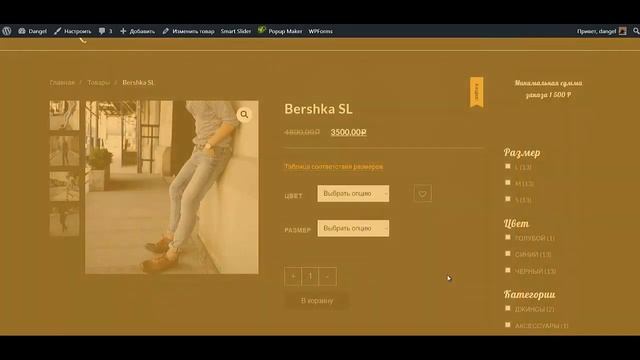The image size is (640, 360).
Task: Open the WordPress logo menu
Action: tap(7, 31)
